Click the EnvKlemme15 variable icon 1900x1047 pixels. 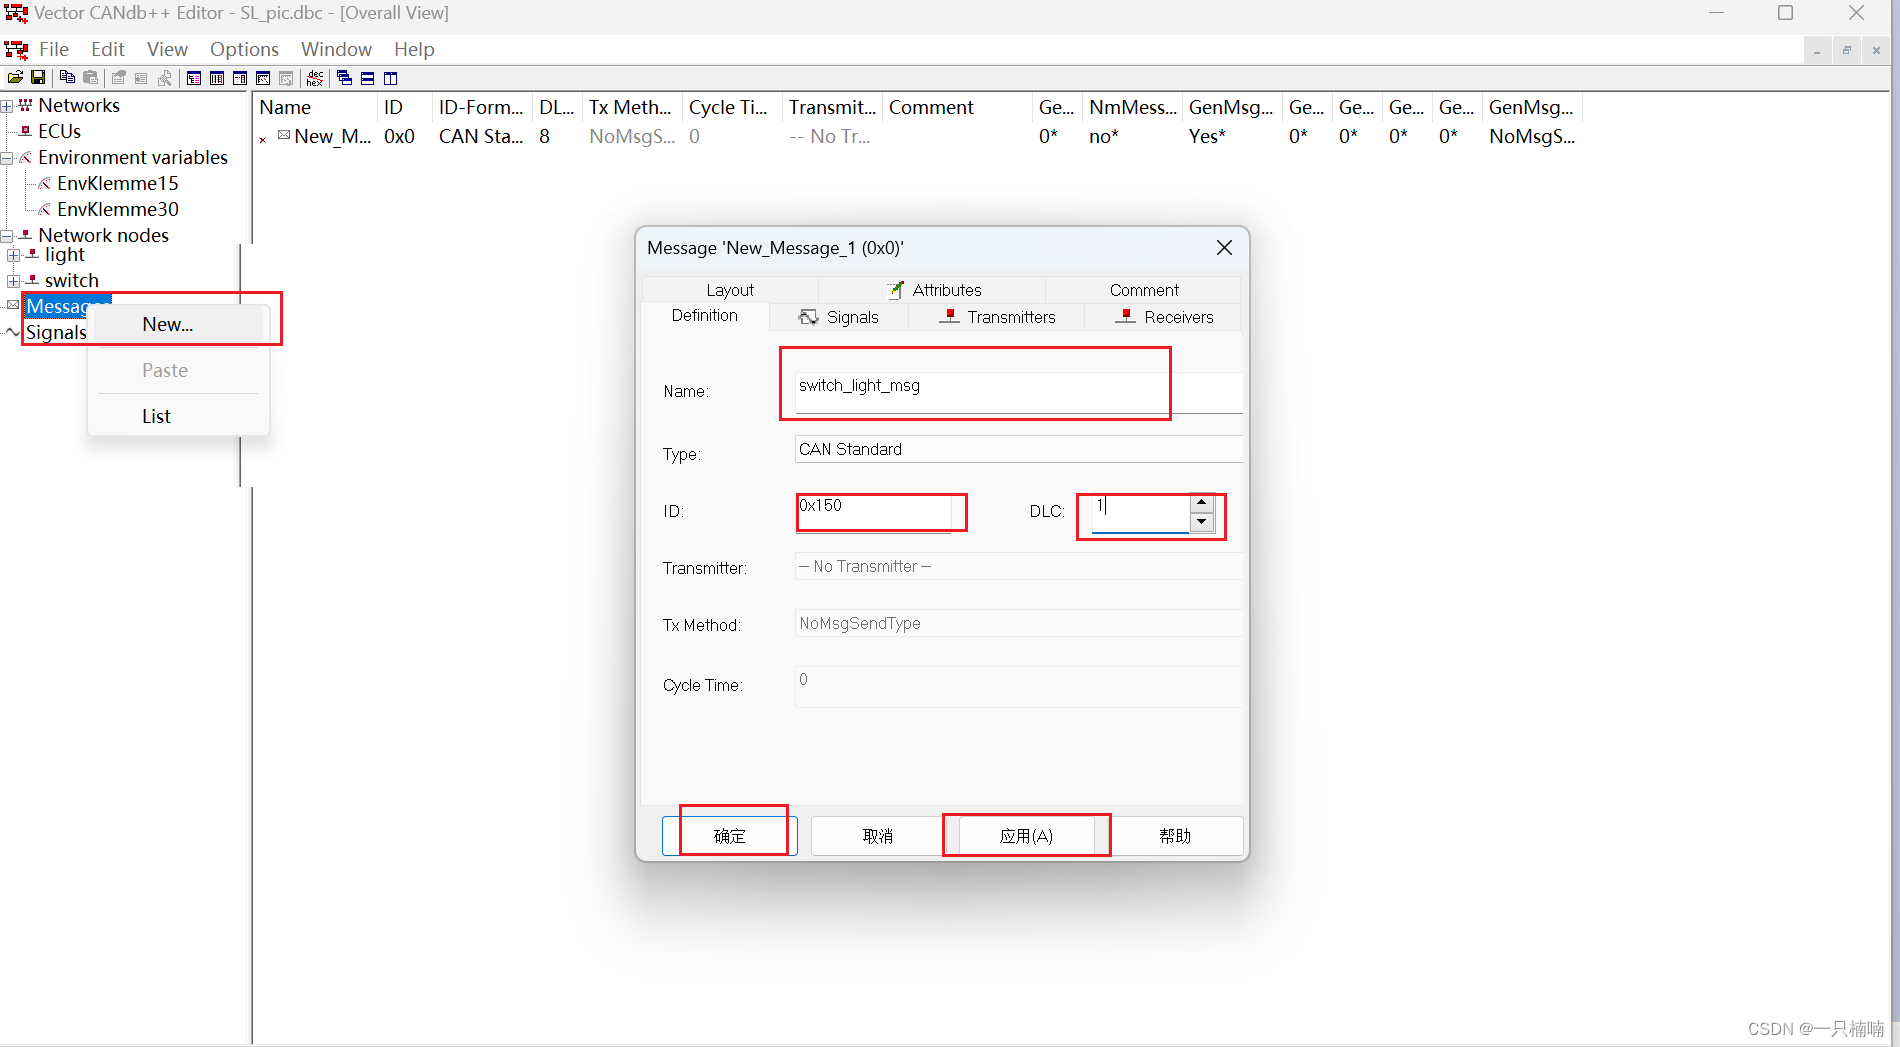45,183
